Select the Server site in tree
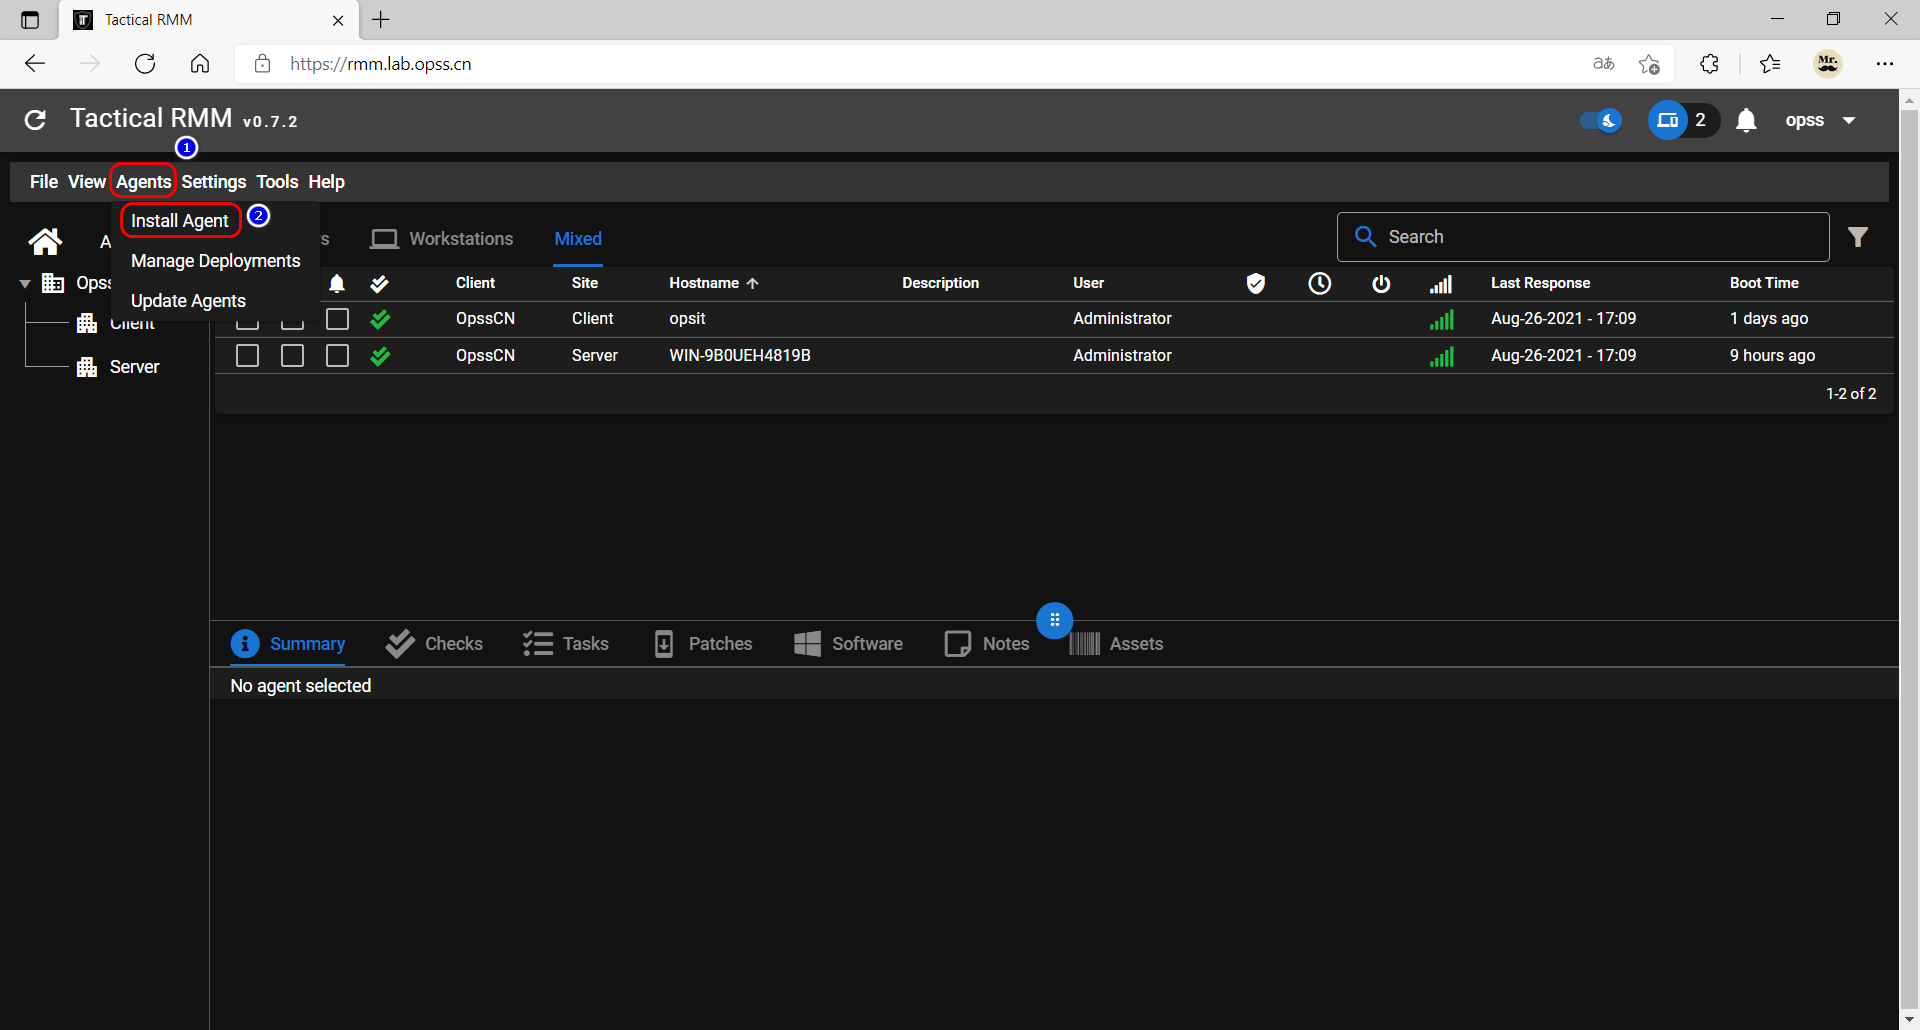 point(134,367)
